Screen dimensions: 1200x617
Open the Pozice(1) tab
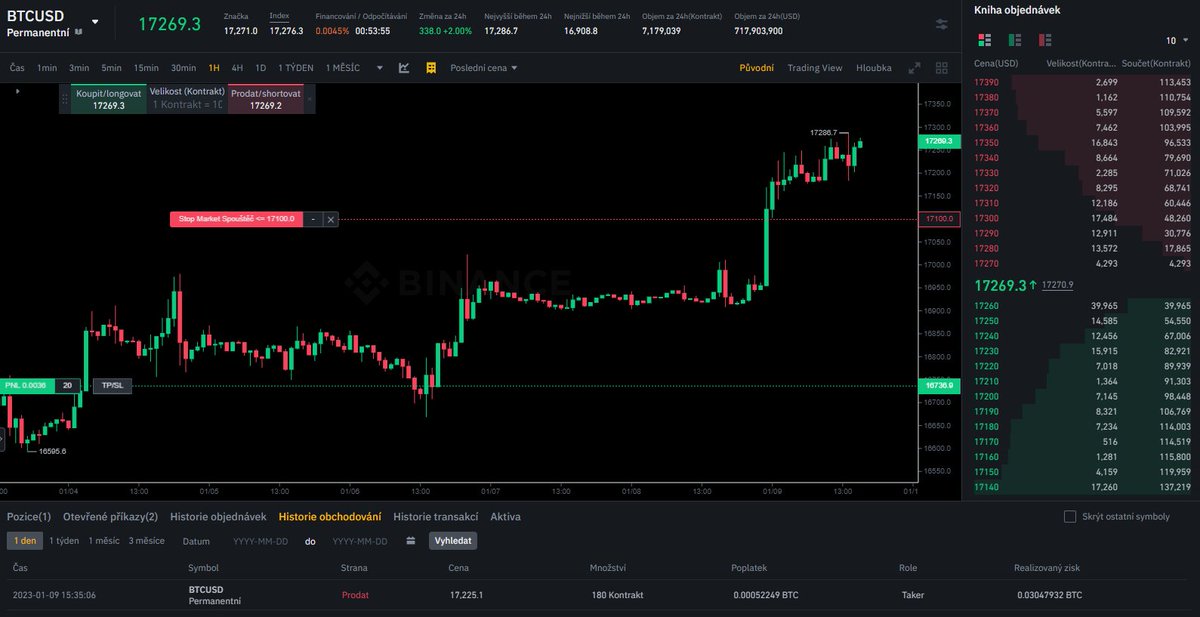coord(29,517)
